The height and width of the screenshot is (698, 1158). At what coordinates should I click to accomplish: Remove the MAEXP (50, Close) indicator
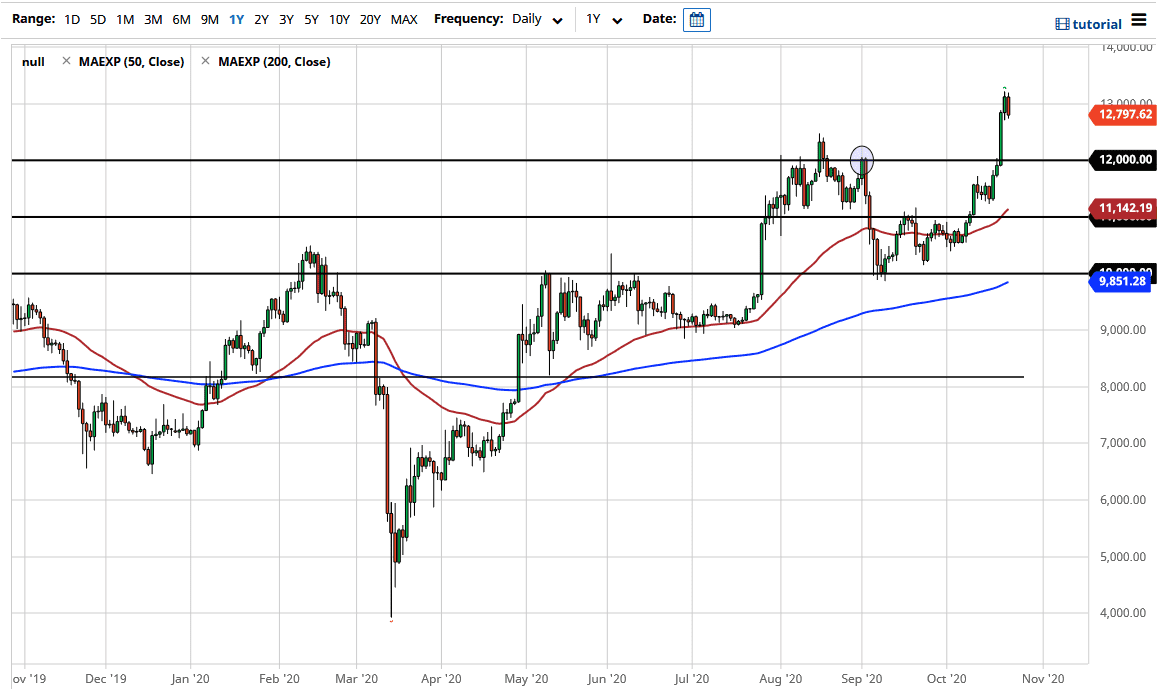click(66, 61)
